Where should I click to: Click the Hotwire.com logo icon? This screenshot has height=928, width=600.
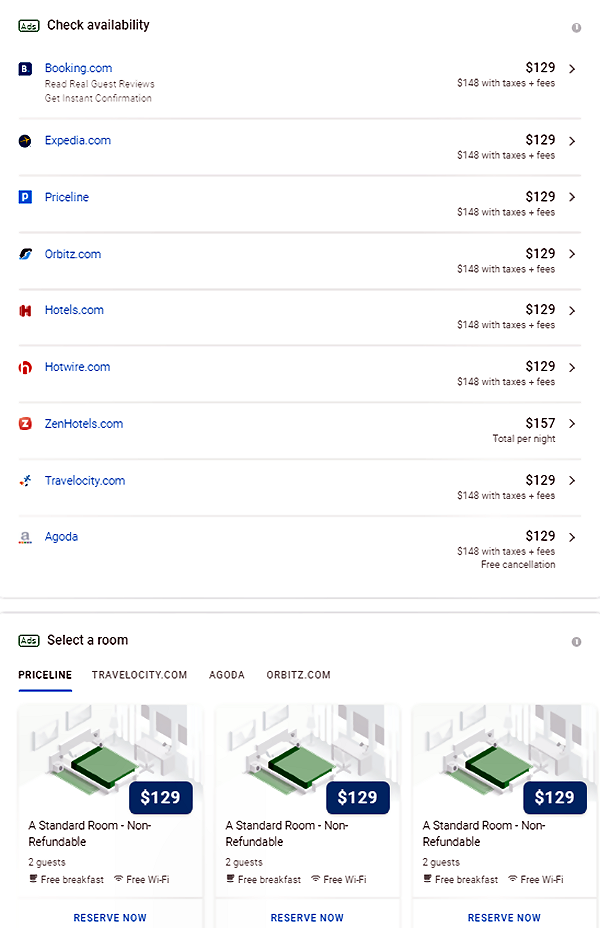tap(25, 368)
